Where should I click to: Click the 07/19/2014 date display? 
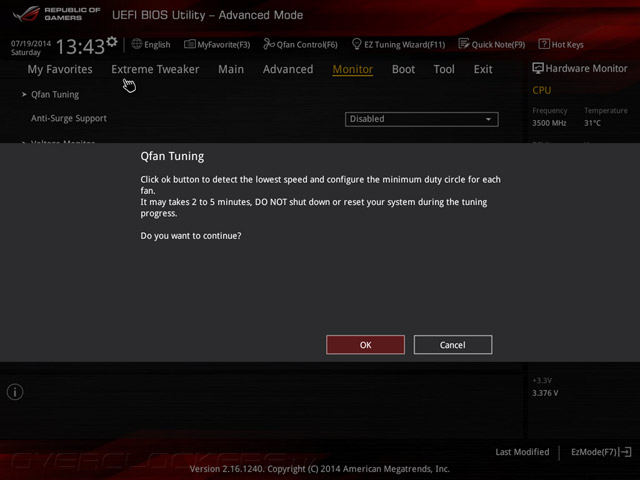pyautogui.click(x=31, y=43)
